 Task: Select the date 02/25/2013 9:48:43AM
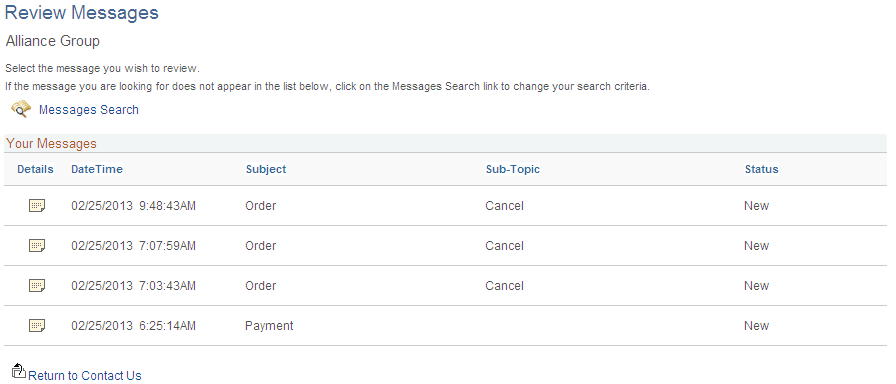[x=133, y=206]
